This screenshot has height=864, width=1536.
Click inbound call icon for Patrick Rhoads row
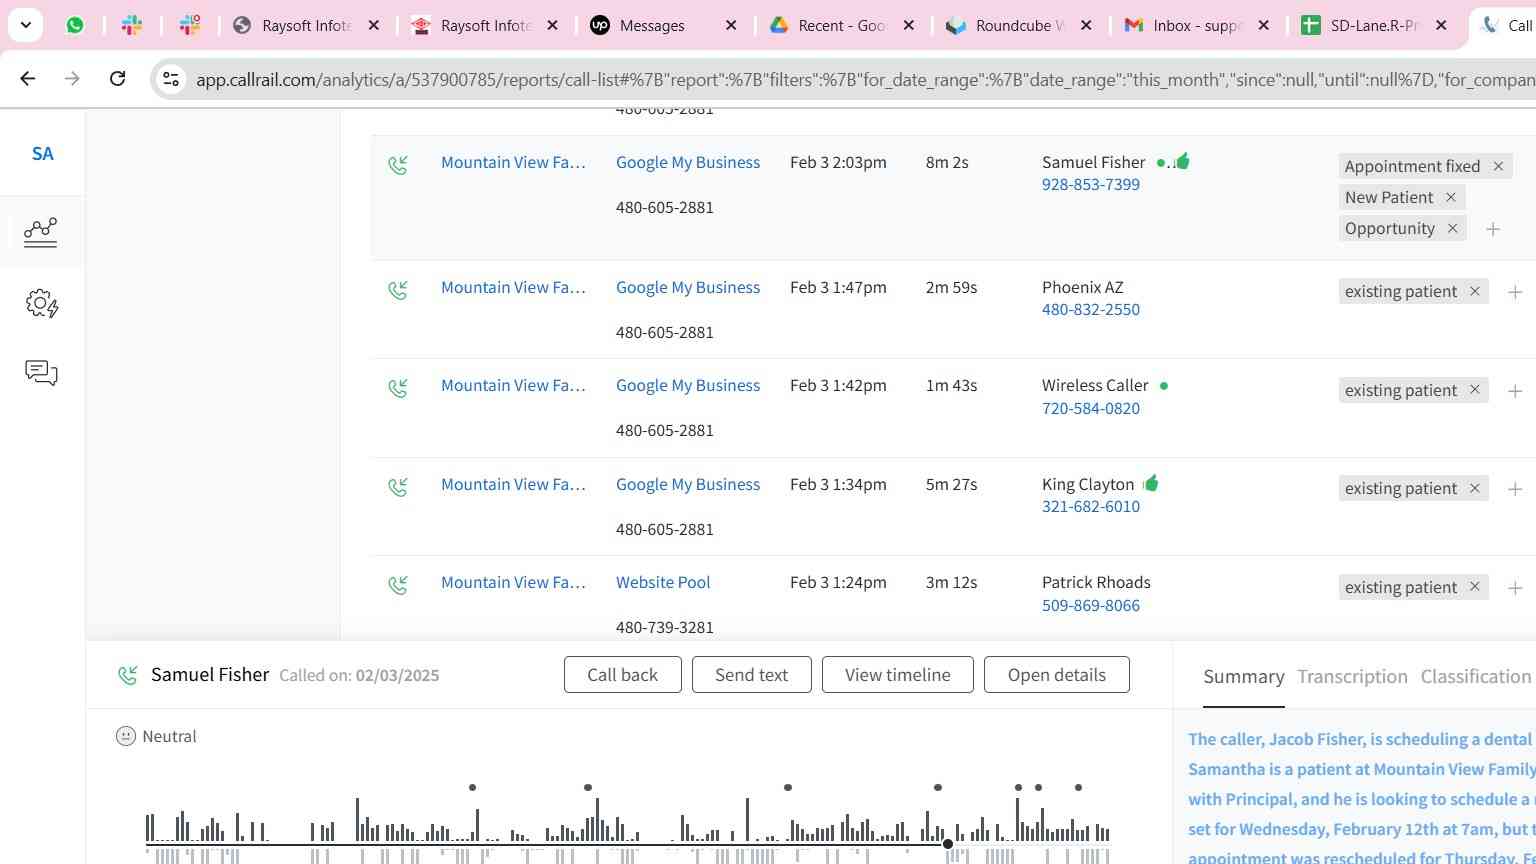point(398,585)
